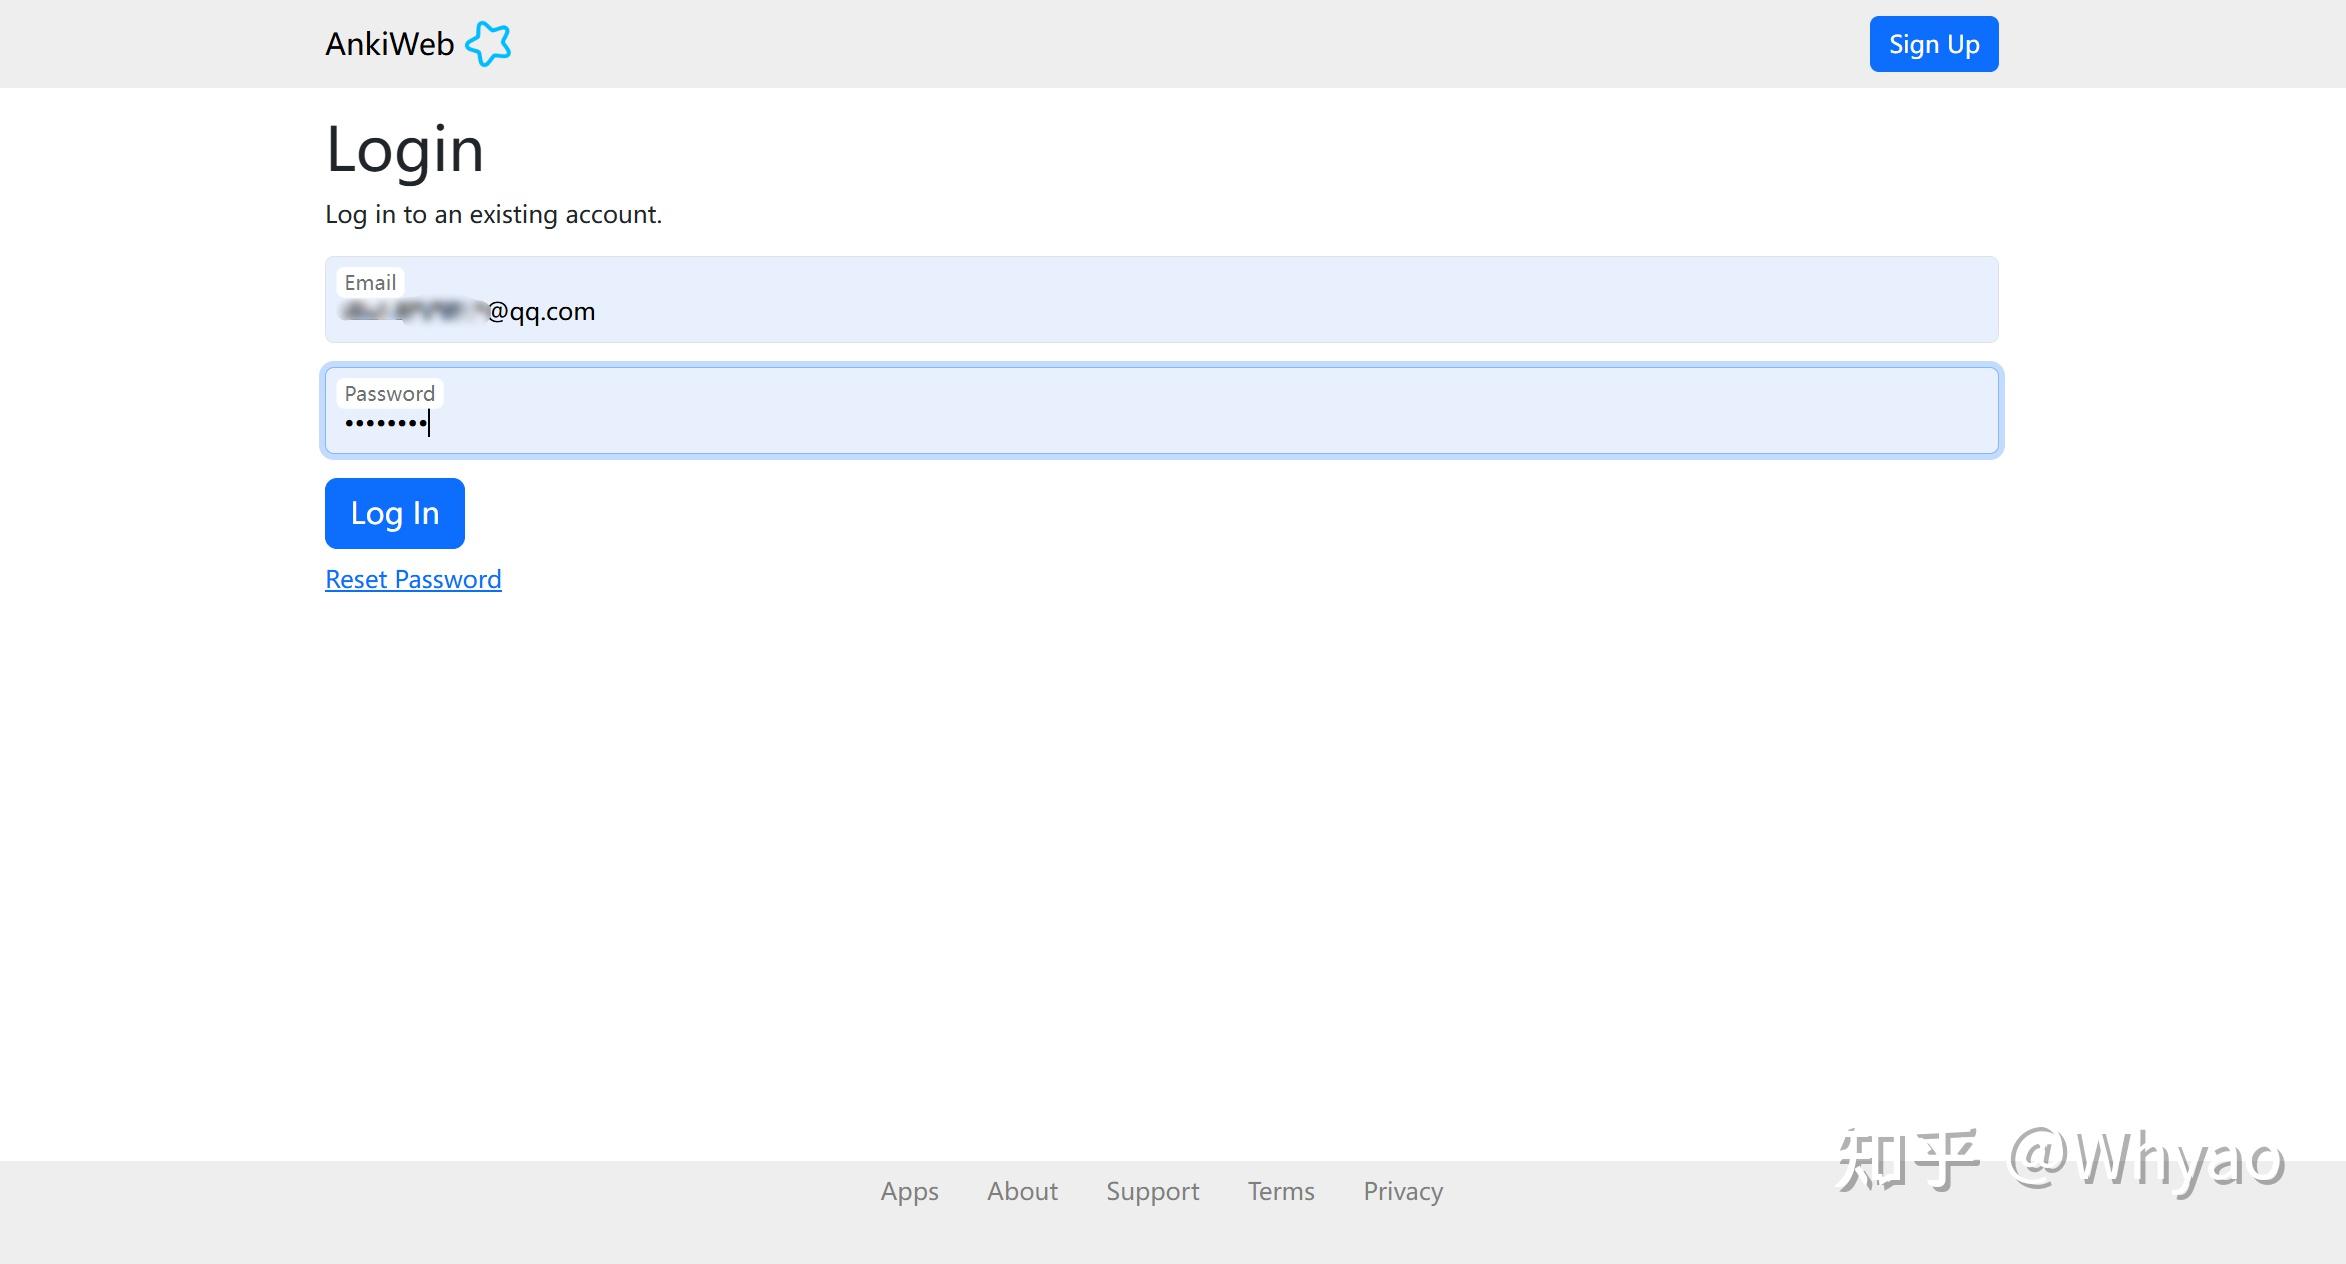The width and height of the screenshot is (2346, 1264).
Task: Open the Reset Password link
Action: click(x=413, y=579)
